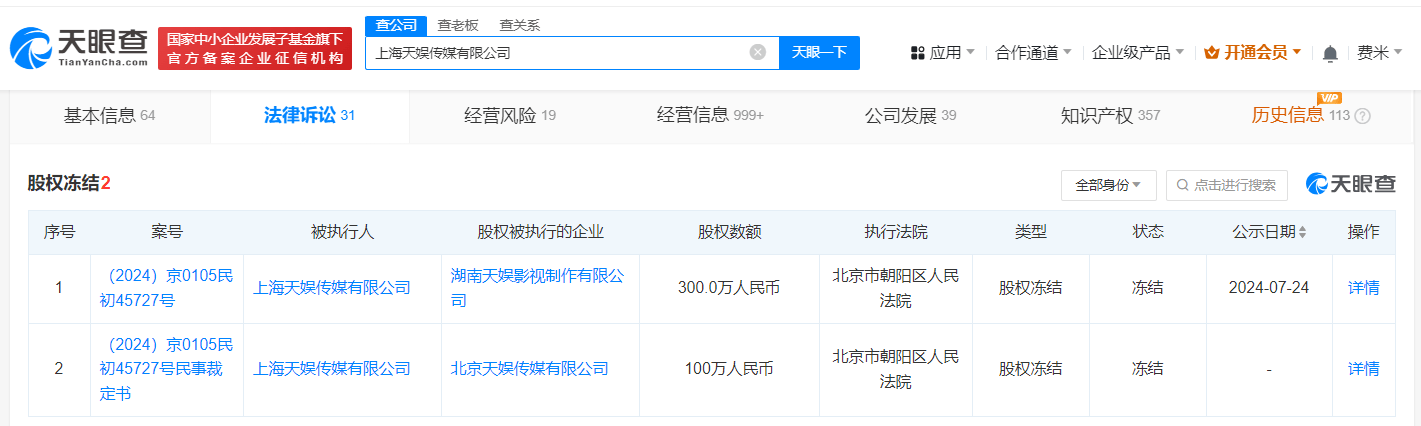View 详情 for the 北京天娱传媒 row
Viewport: 1421px width, 426px height.
coord(1363,369)
